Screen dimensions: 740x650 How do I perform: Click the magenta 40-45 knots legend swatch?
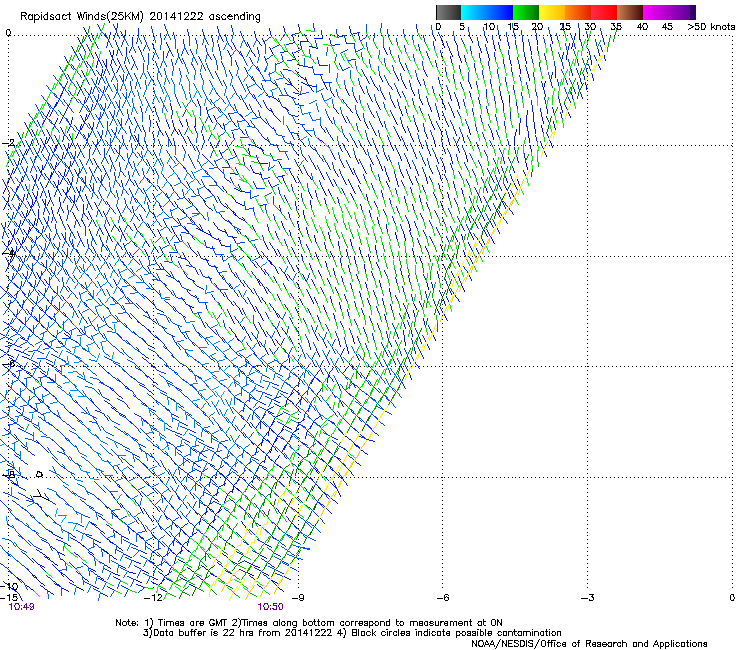click(x=656, y=12)
